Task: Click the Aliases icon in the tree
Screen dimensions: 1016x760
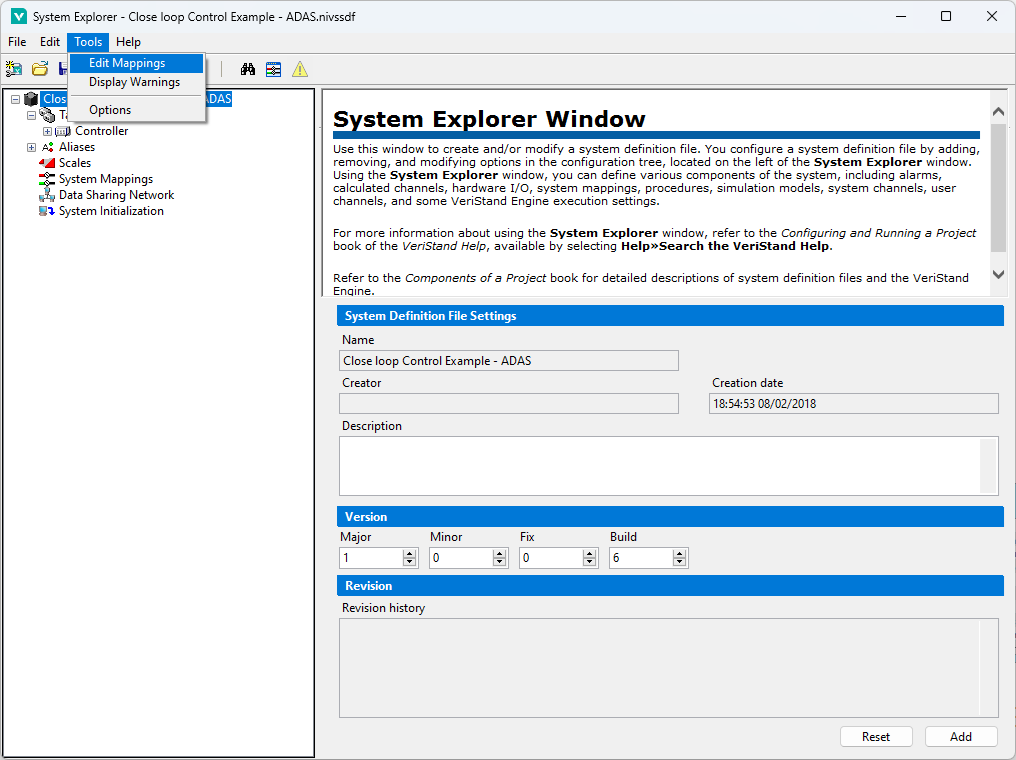Action: [47, 147]
